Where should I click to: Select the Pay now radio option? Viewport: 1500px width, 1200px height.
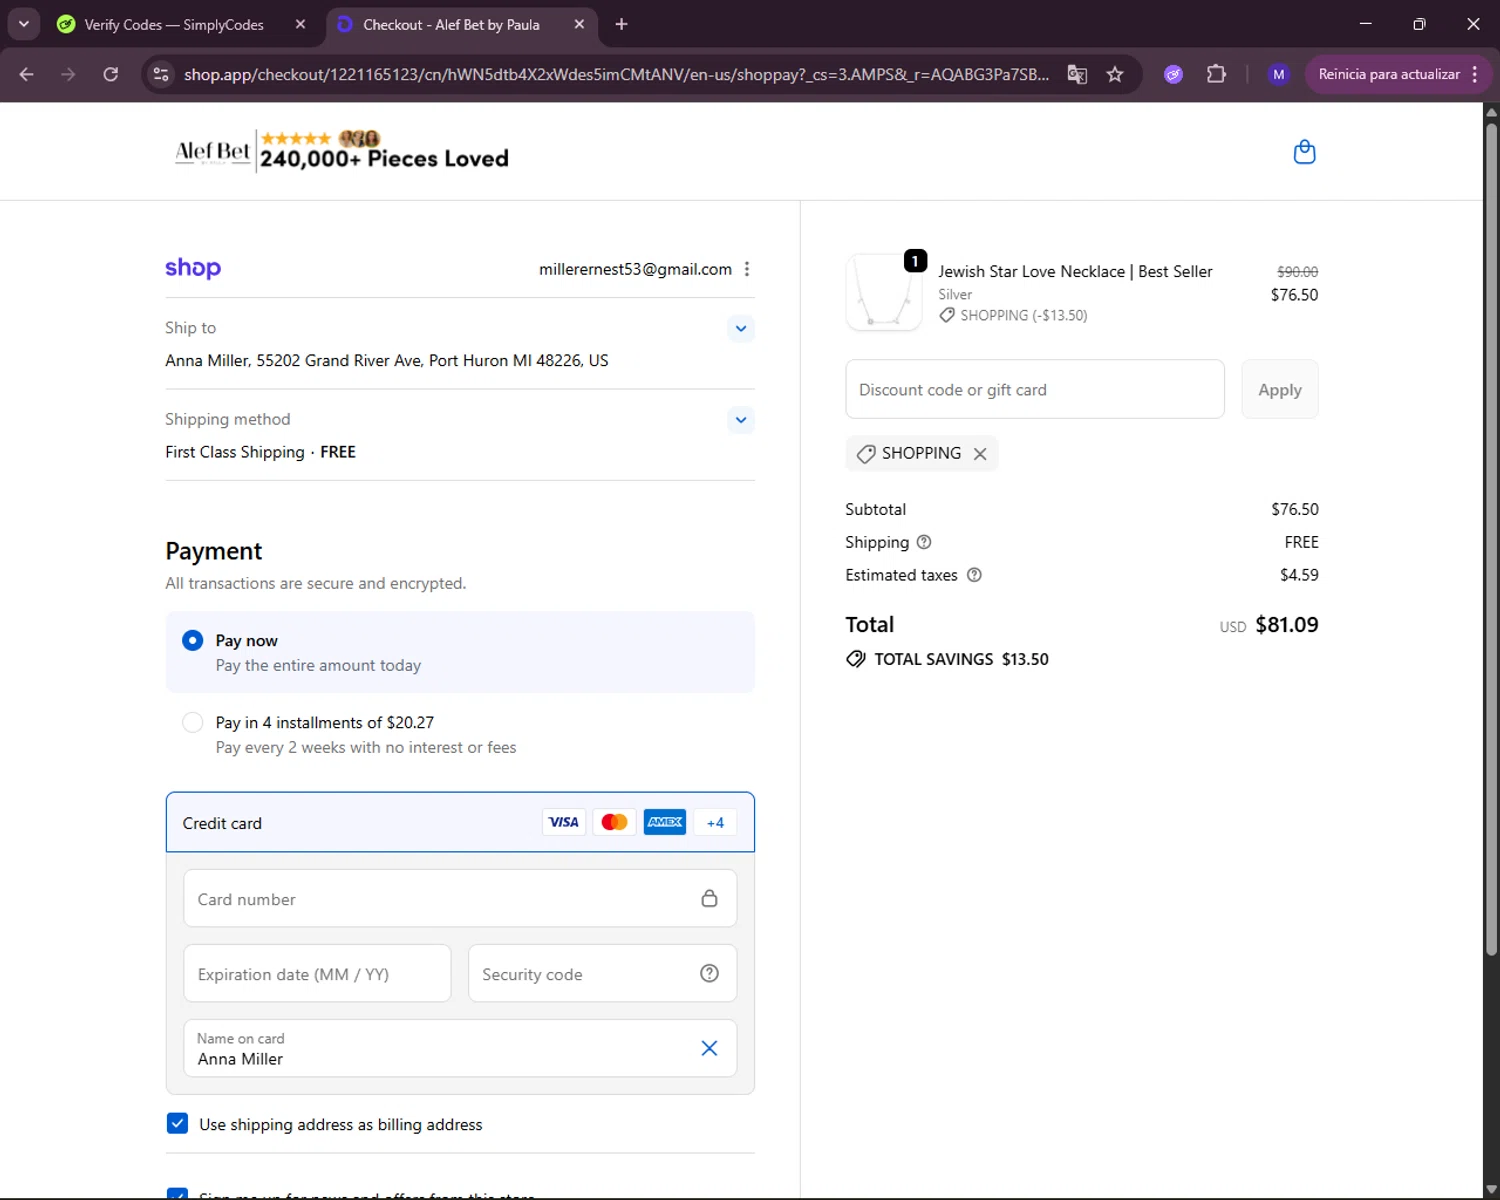(x=193, y=641)
